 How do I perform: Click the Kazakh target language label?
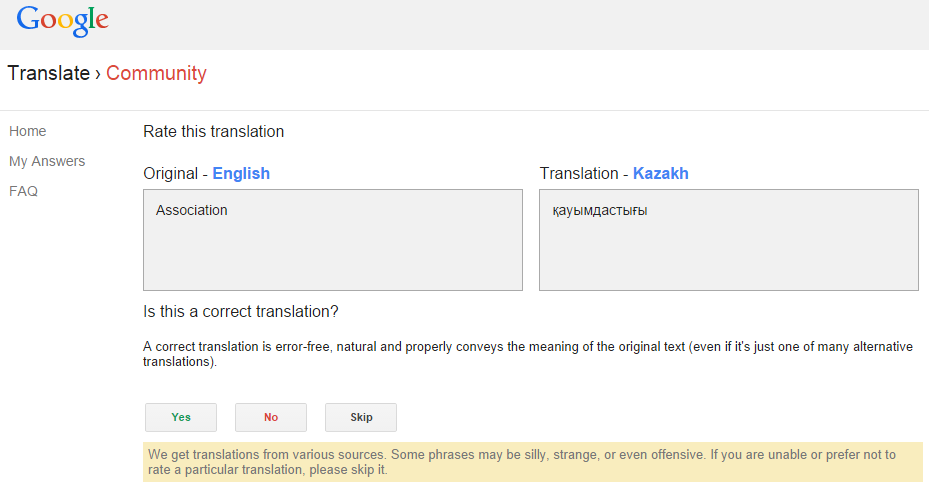tap(660, 173)
